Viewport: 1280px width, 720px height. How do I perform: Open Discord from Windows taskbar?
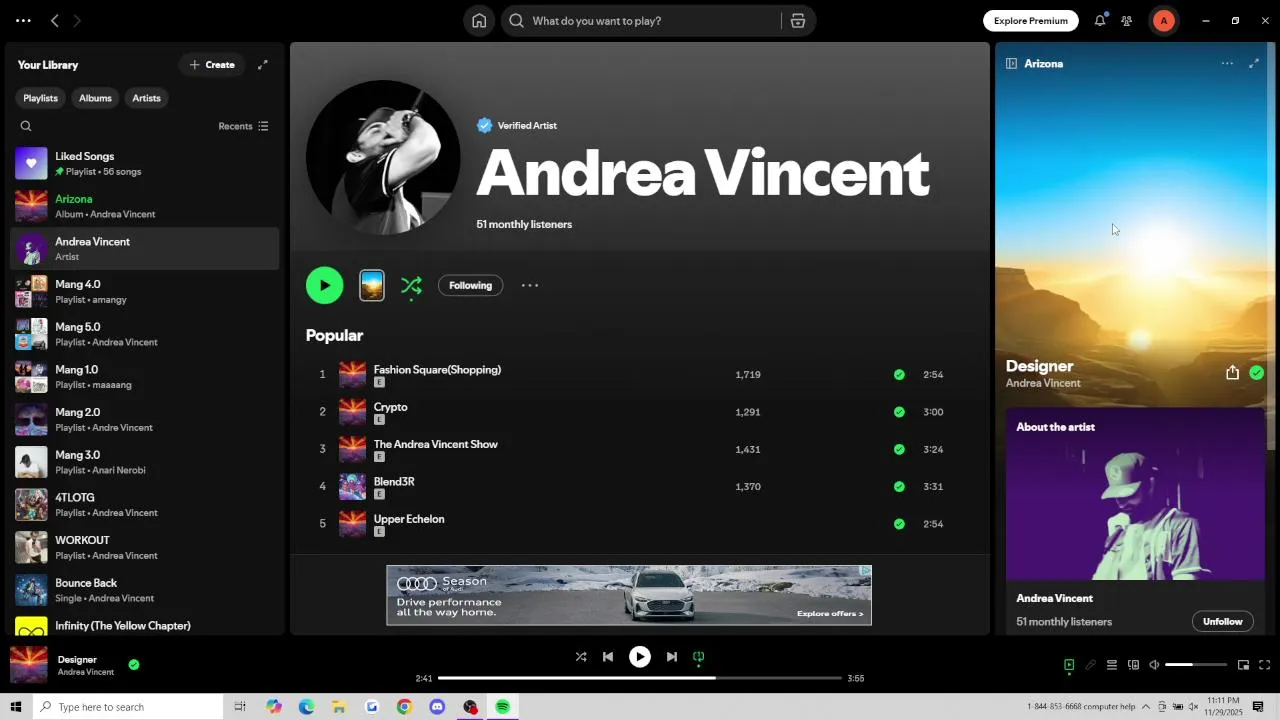click(437, 707)
